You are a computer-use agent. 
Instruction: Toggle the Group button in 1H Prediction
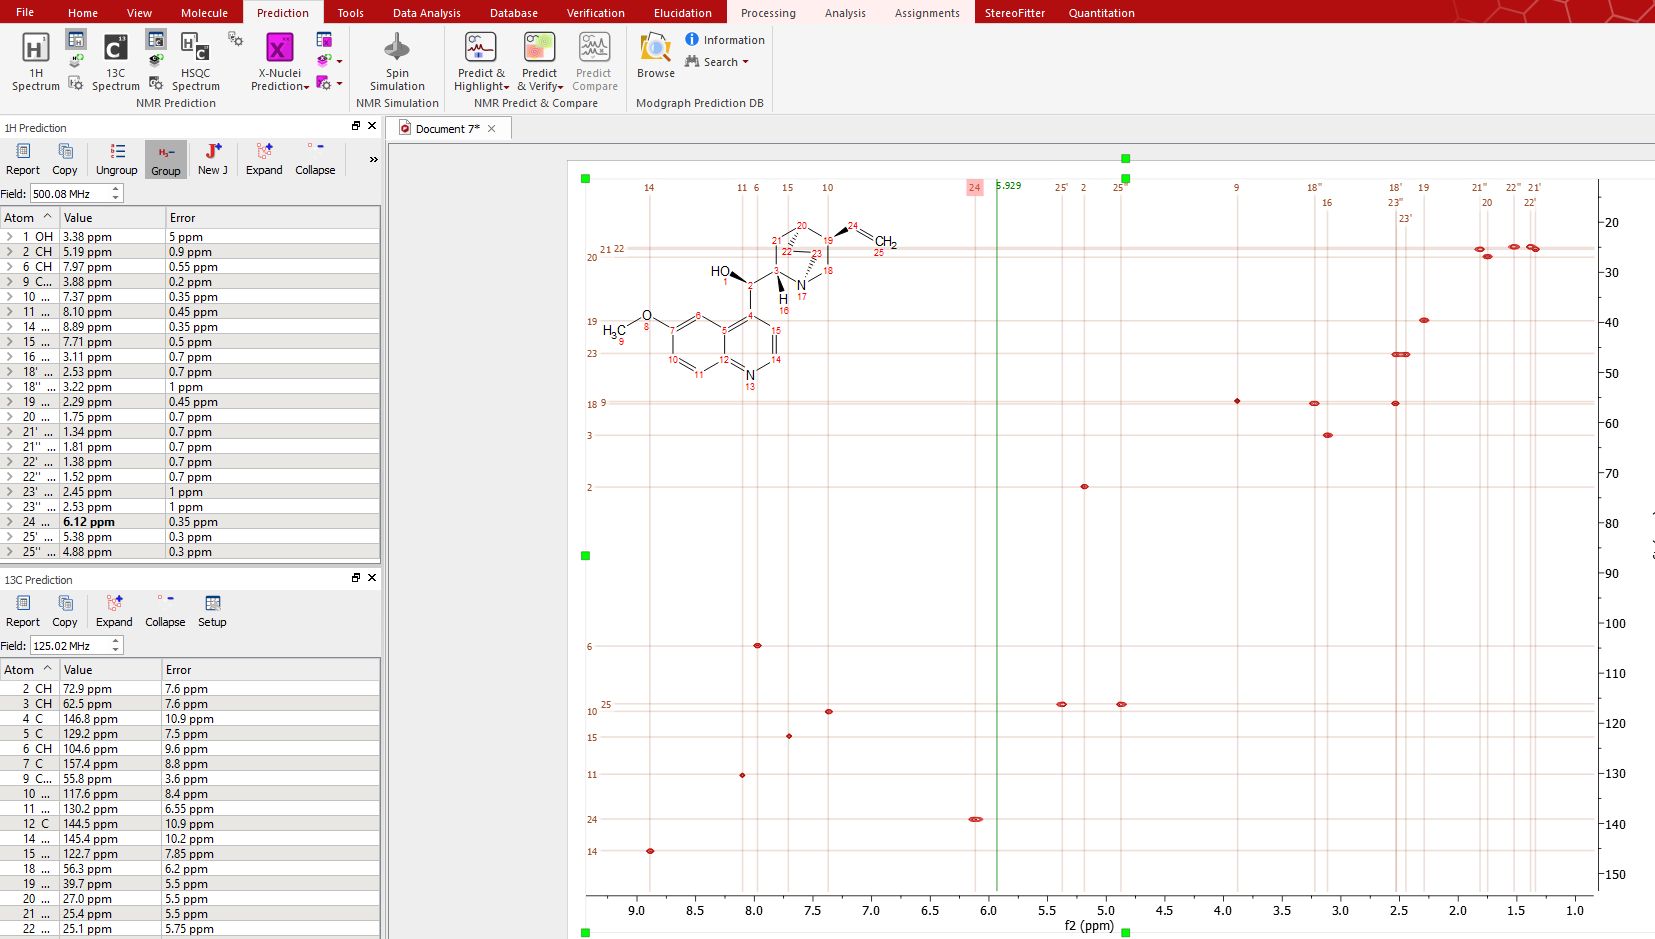pyautogui.click(x=165, y=158)
